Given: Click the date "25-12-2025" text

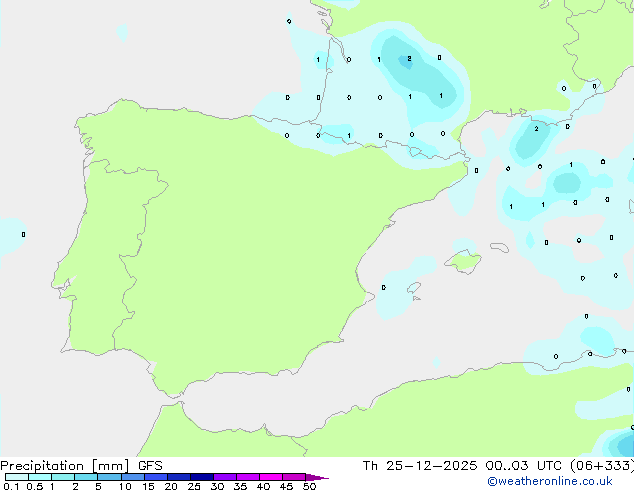Looking at the screenshot, I should pyautogui.click(x=431, y=466).
